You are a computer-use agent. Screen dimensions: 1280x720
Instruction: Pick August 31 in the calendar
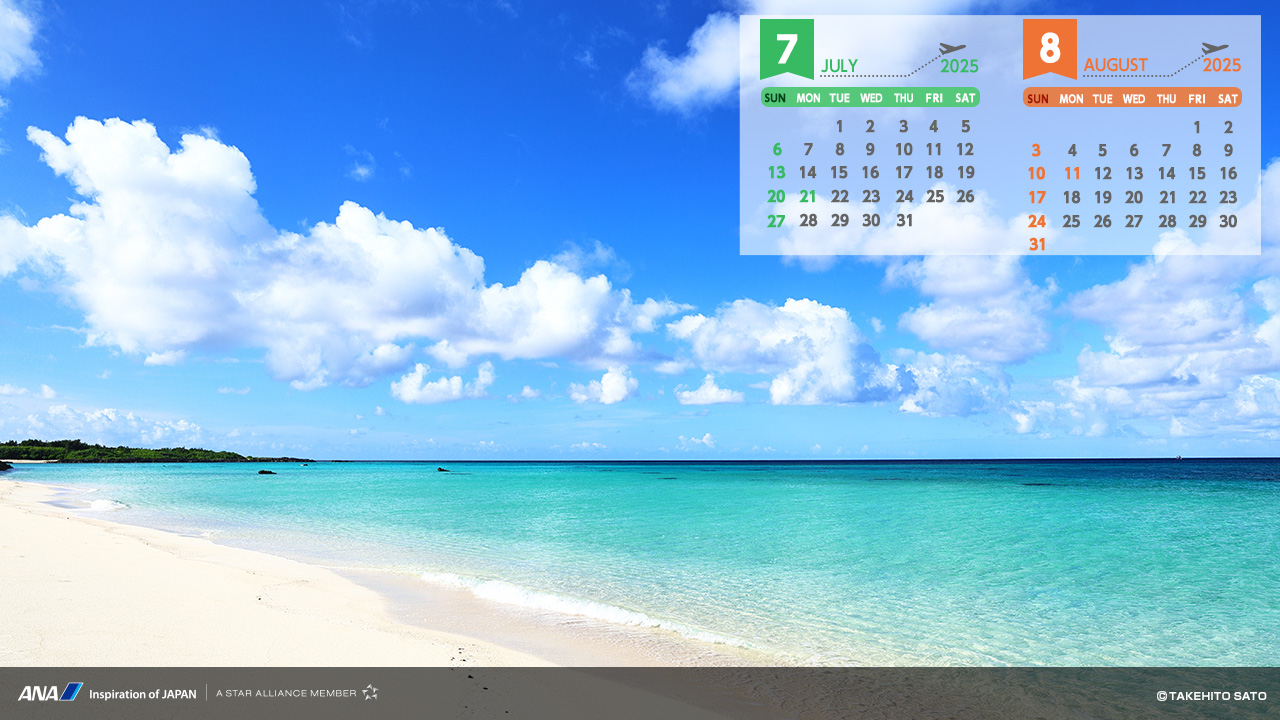(x=1037, y=245)
